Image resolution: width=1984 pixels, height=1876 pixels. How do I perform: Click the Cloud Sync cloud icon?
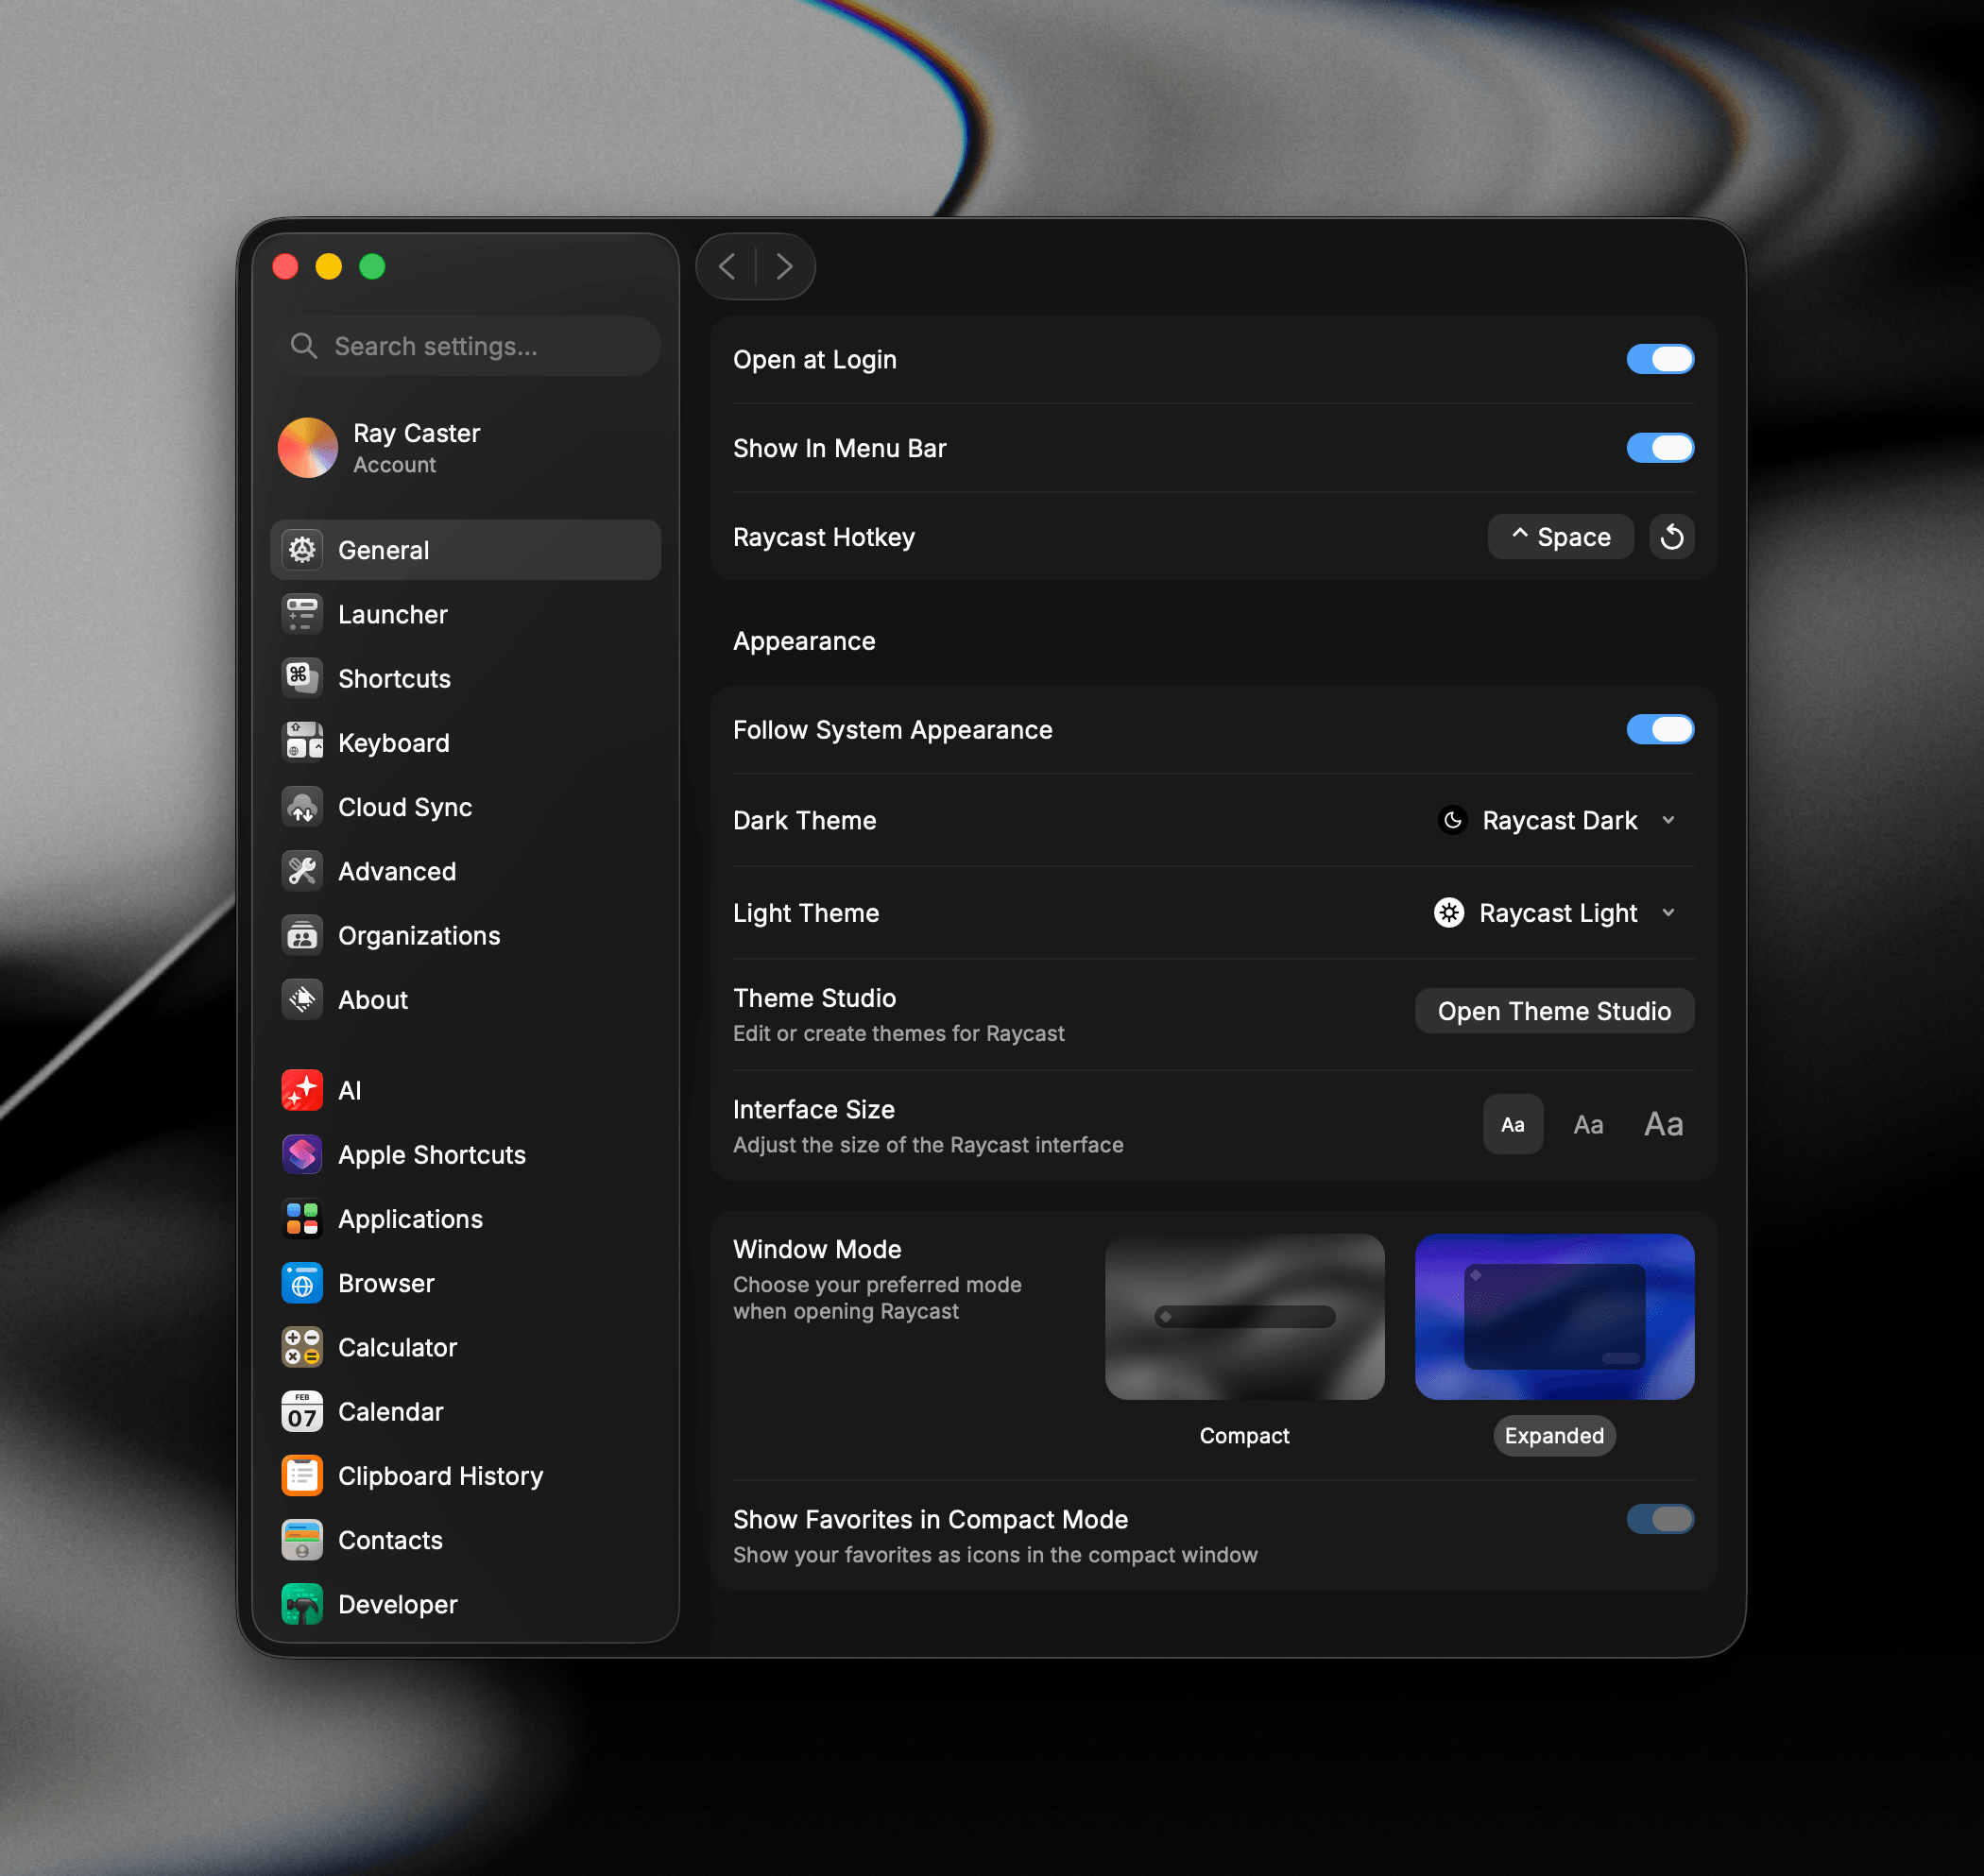tap(302, 807)
